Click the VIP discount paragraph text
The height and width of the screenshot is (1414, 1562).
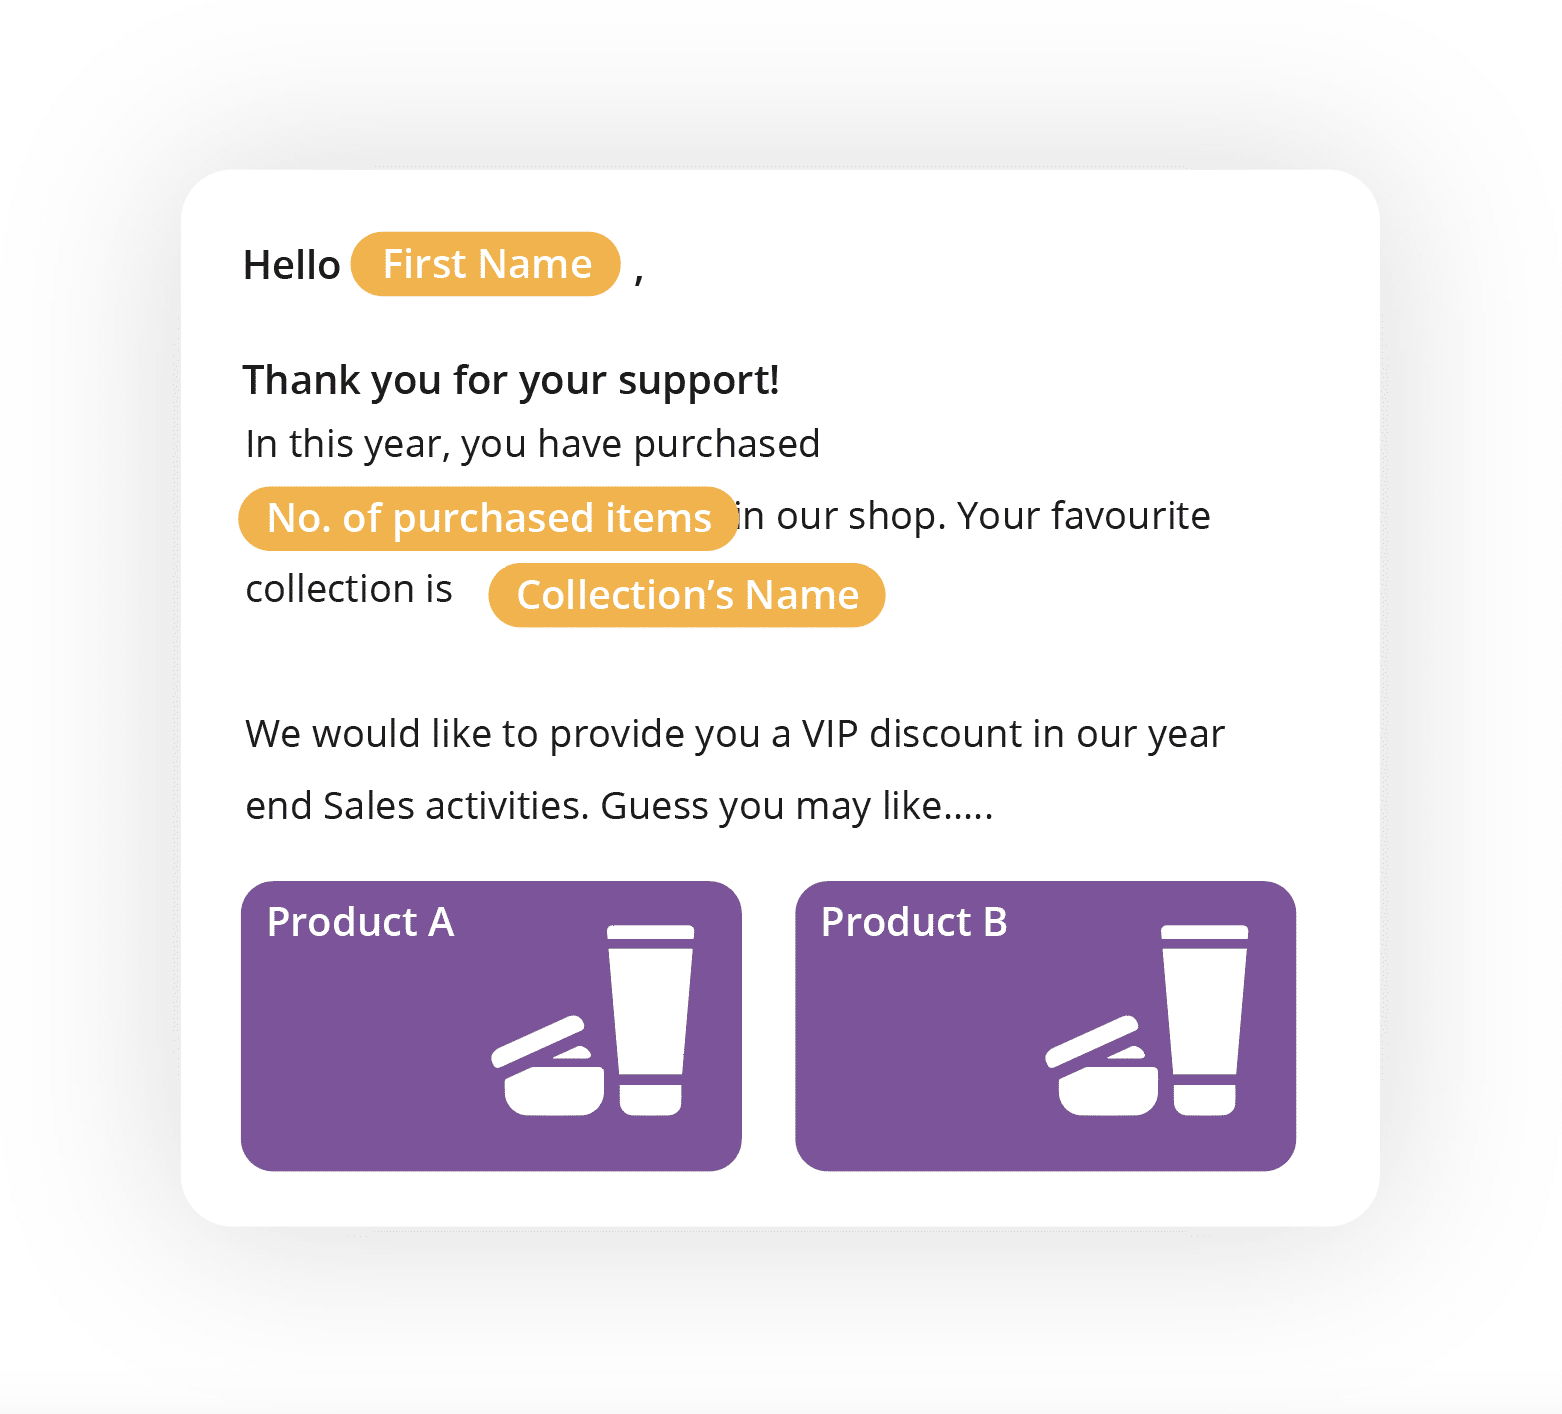[x=735, y=770]
